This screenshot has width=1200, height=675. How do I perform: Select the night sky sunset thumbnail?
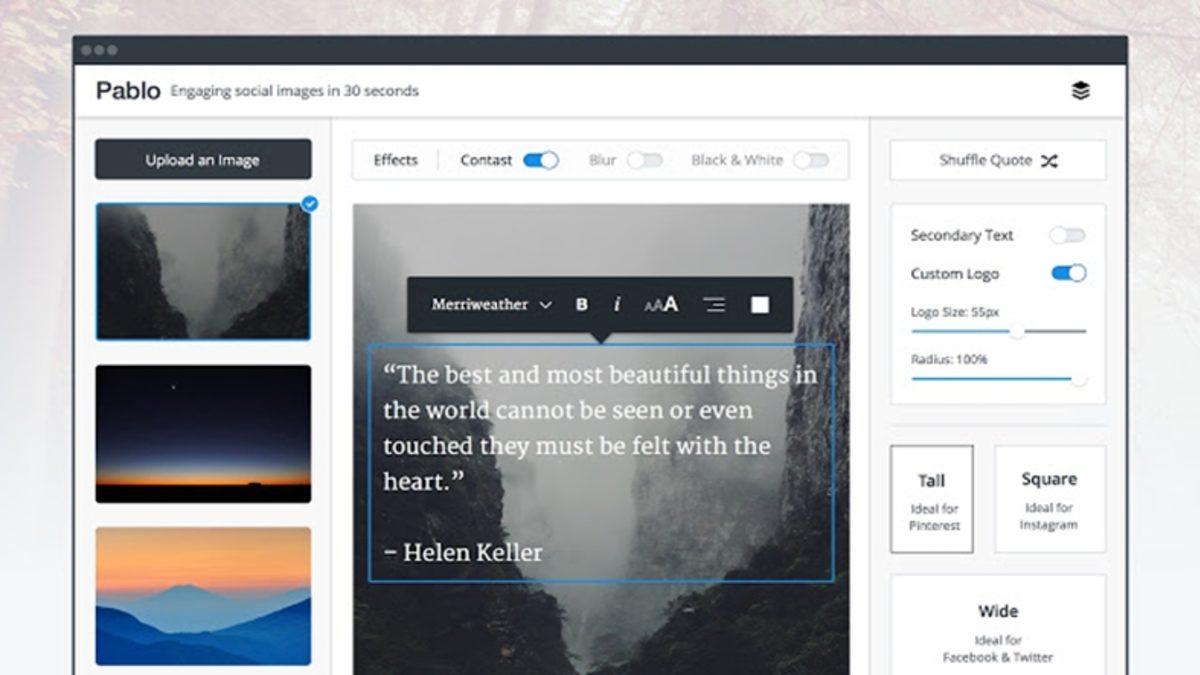pyautogui.click(x=203, y=433)
